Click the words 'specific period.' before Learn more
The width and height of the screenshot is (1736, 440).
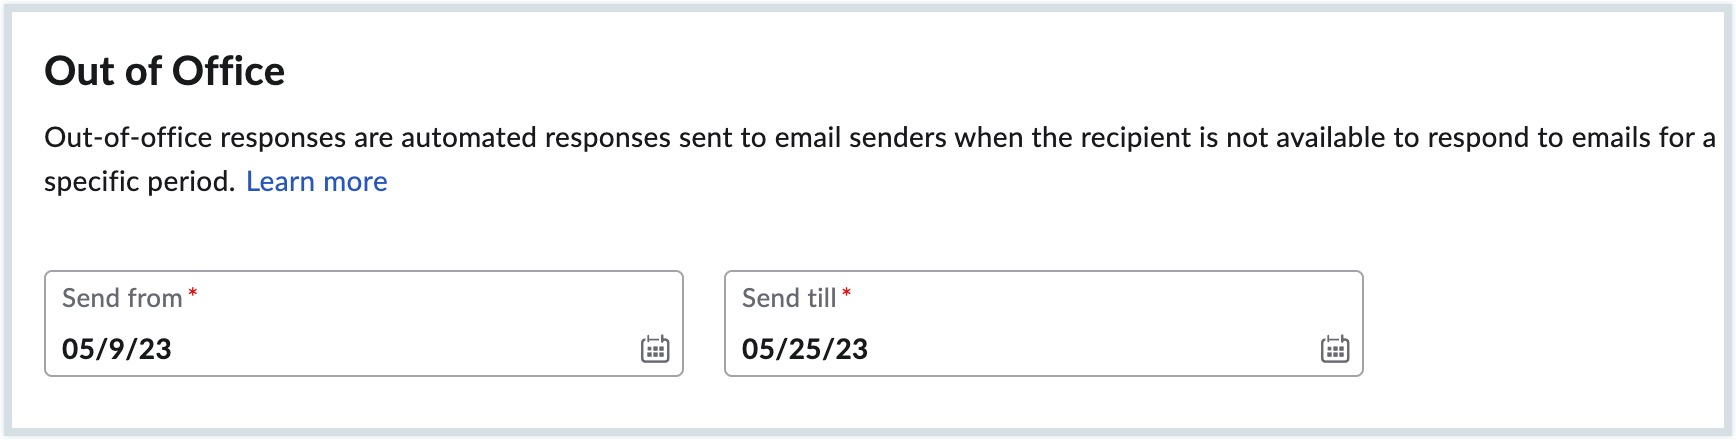tap(140, 182)
